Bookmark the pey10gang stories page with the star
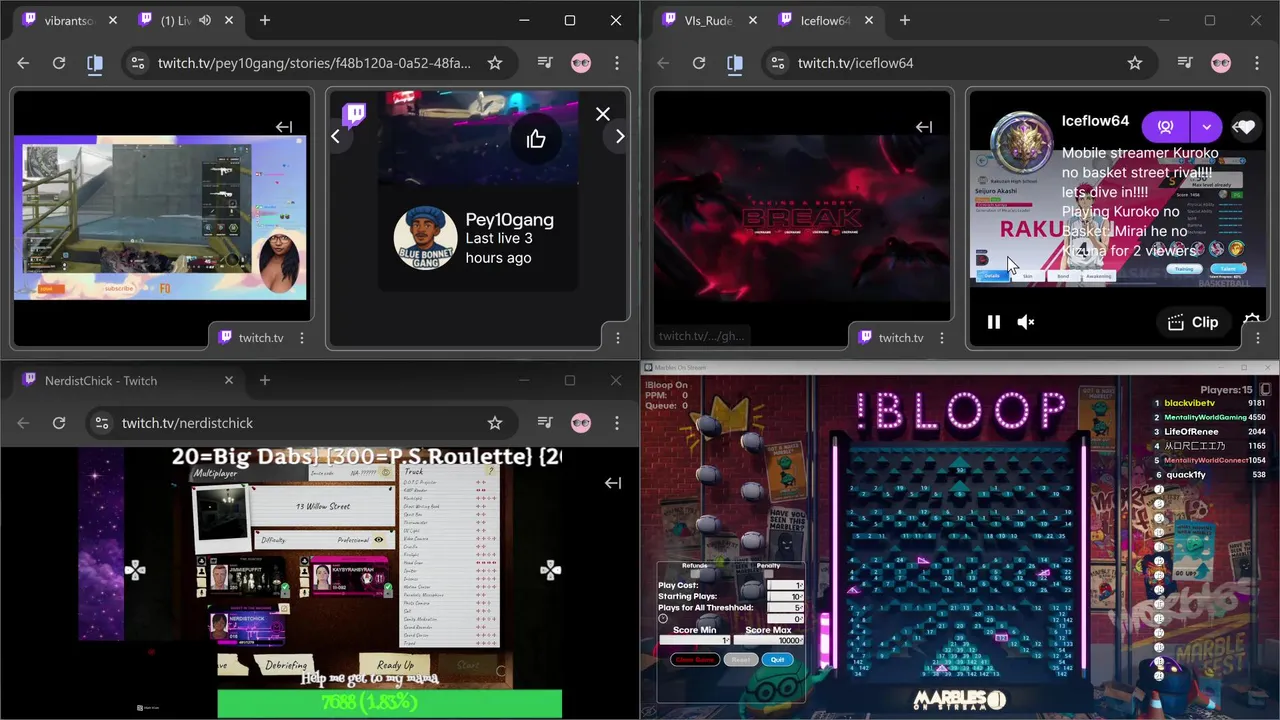Screen dimensions: 1280x720 coord(494,63)
